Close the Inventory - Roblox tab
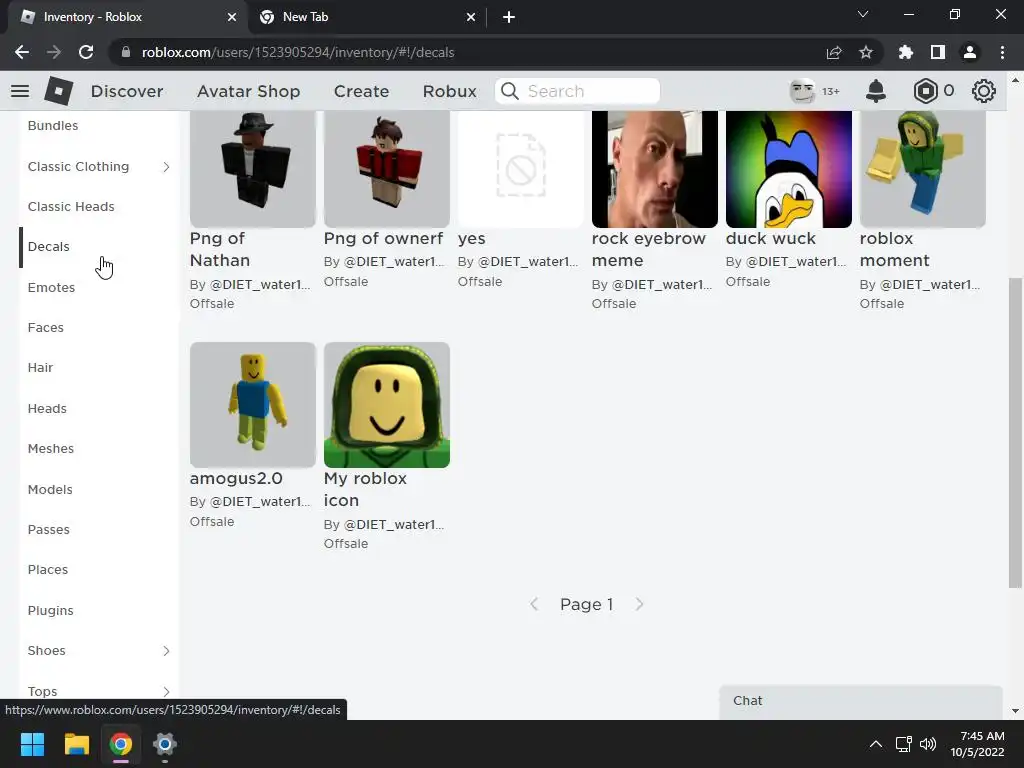Image resolution: width=1024 pixels, height=768 pixels. 232,18
